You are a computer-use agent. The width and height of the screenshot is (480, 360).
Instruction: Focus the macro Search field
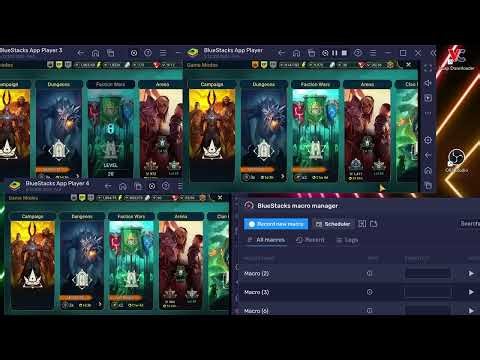470,223
